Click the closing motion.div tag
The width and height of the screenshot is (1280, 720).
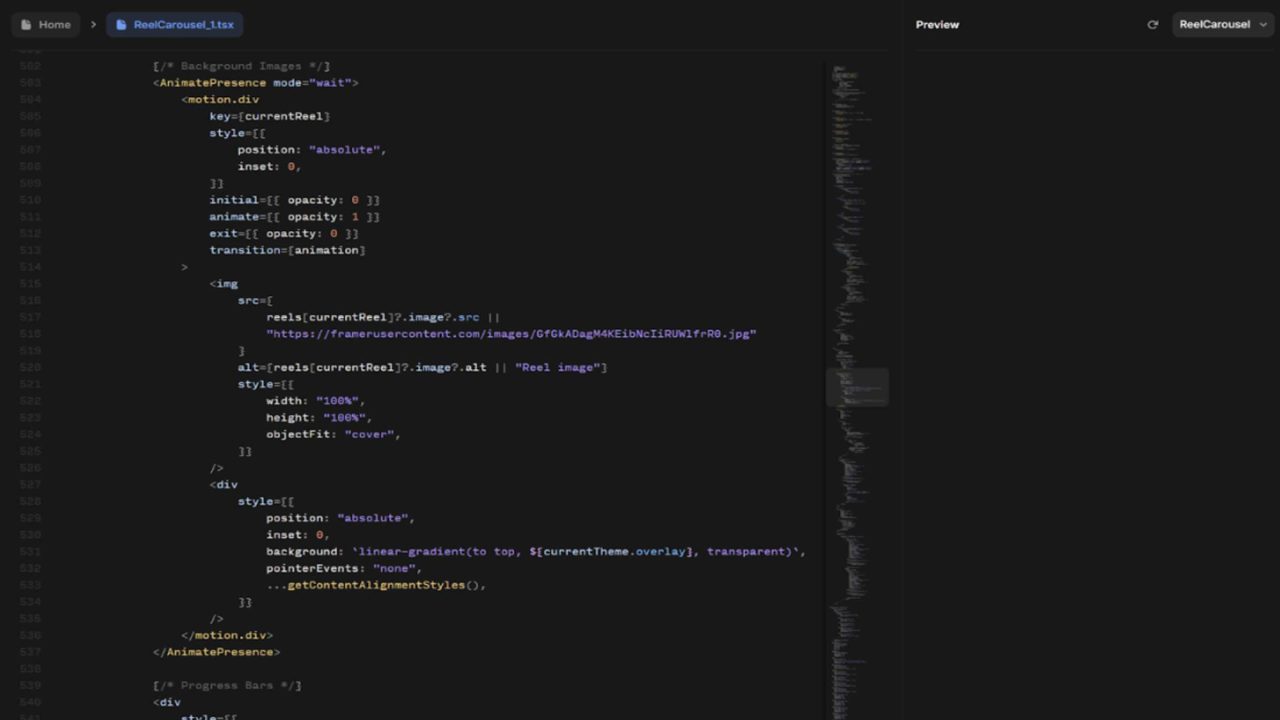[227, 635]
